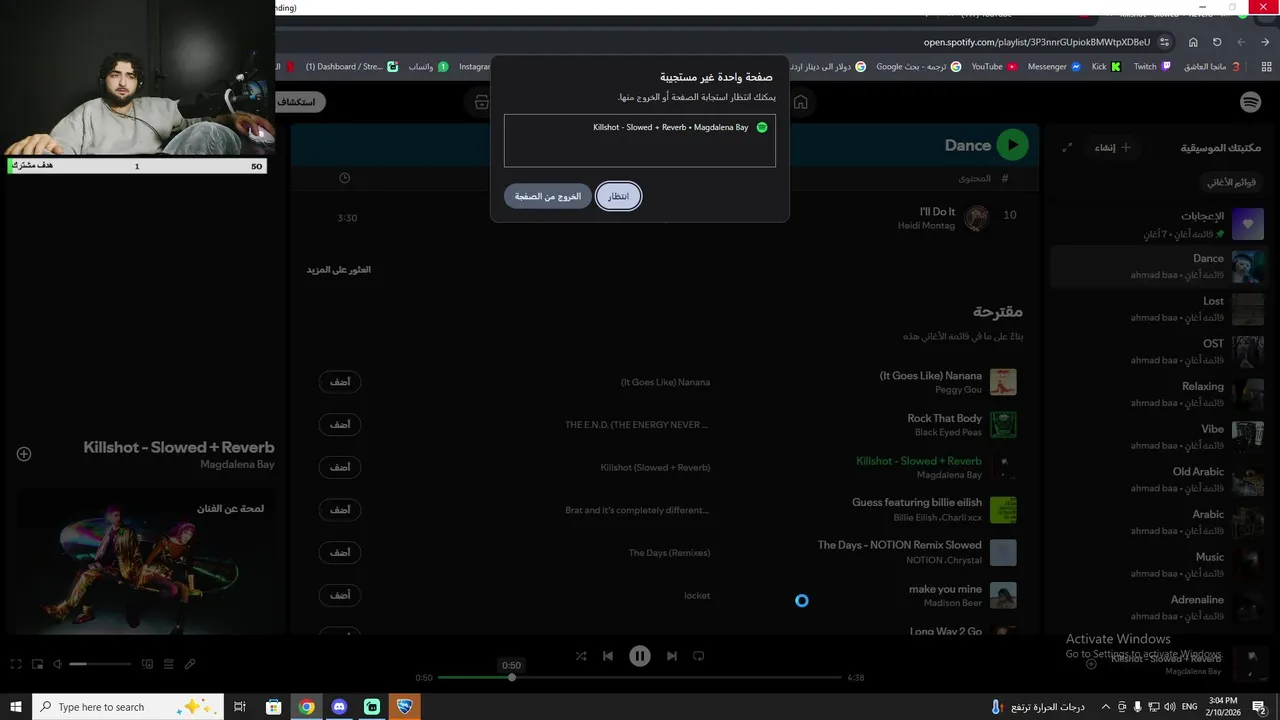Click the clock duration column icon
Screen dimensions: 1280x720
click(345, 178)
